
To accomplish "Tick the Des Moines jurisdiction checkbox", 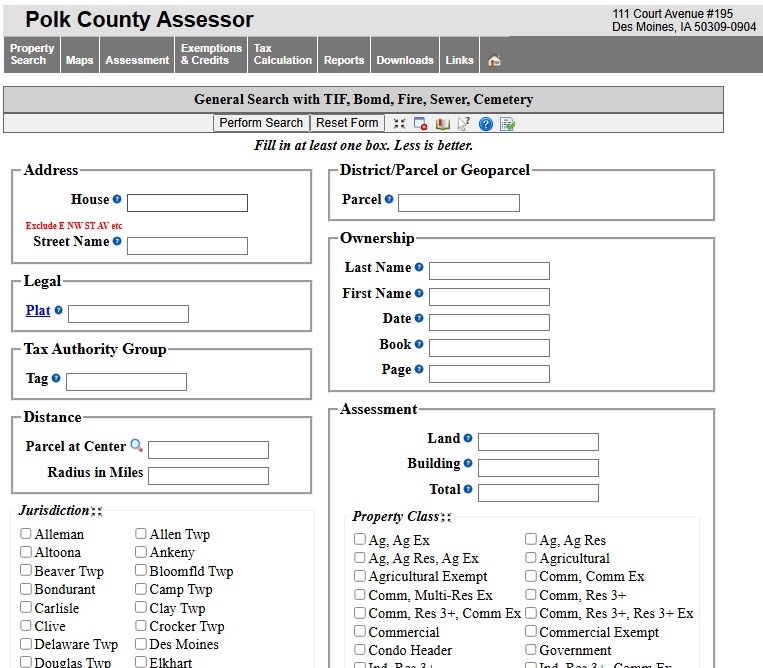I will [141, 644].
